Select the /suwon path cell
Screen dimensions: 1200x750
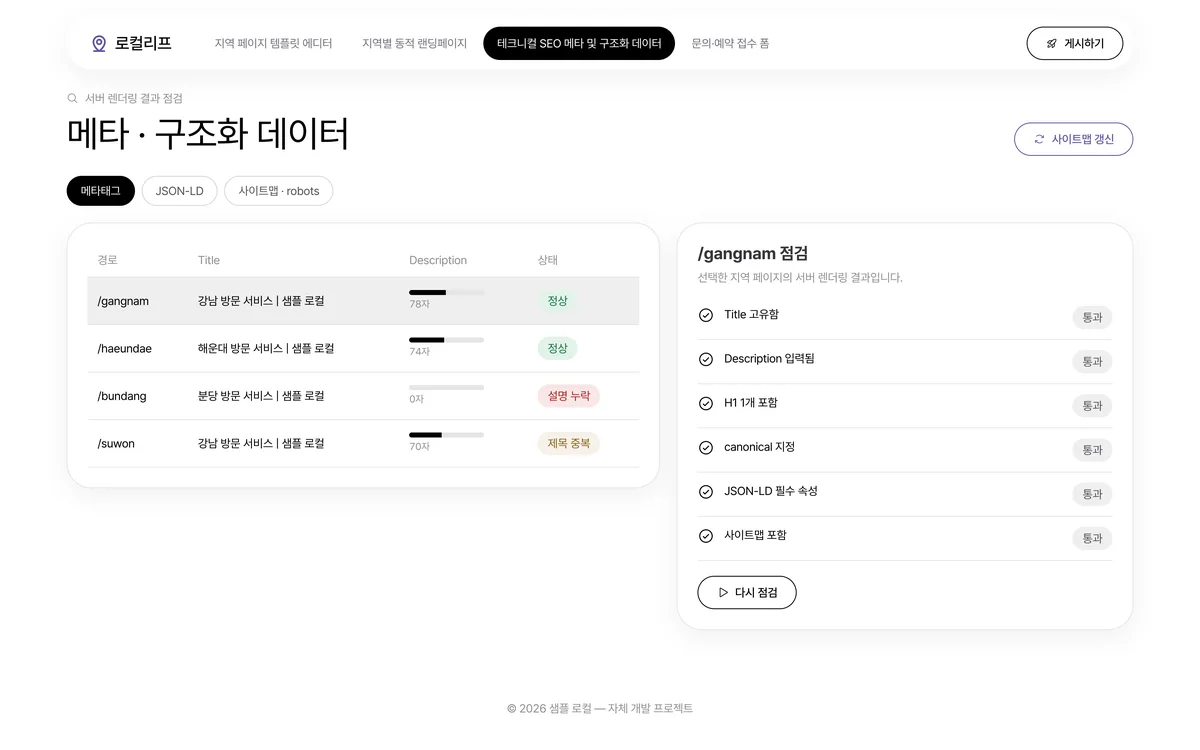pyautogui.click(x=116, y=443)
